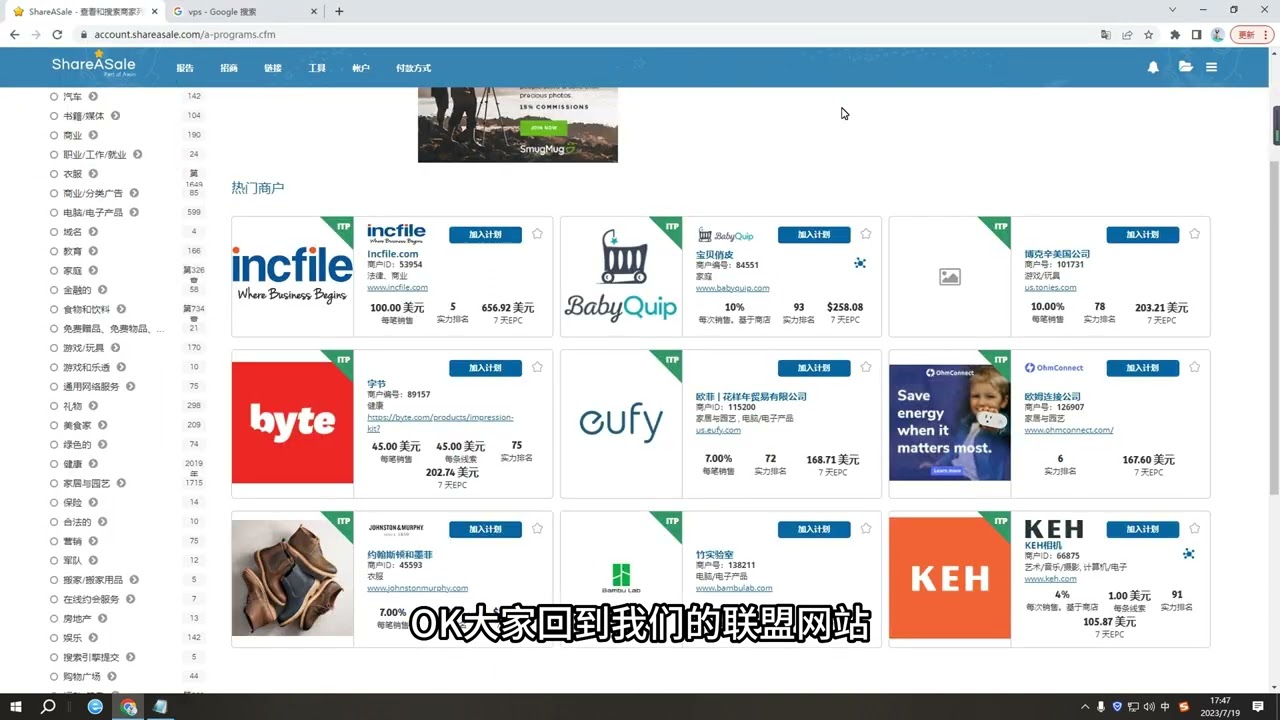This screenshot has height=720, width=1280.
Task: Bookmark this page with the address bar star
Action: point(1149,34)
